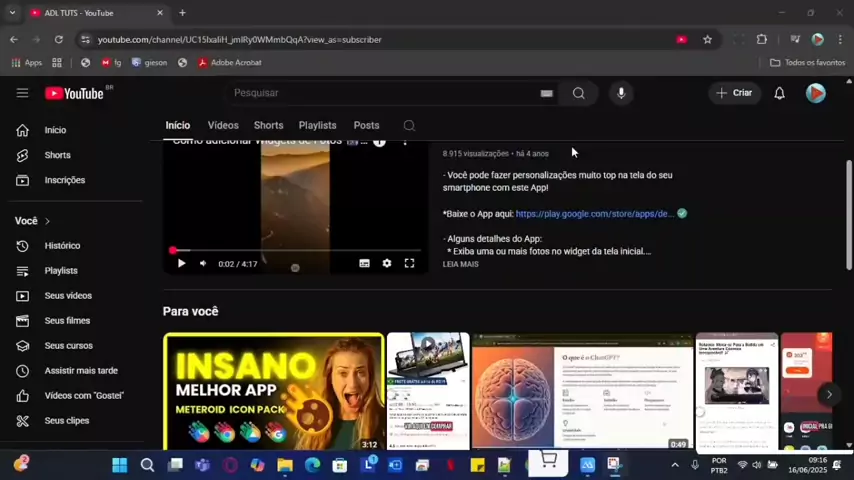The height and width of the screenshot is (480, 854).
Task: Click the search magnifier button
Action: pyautogui.click(x=578, y=93)
